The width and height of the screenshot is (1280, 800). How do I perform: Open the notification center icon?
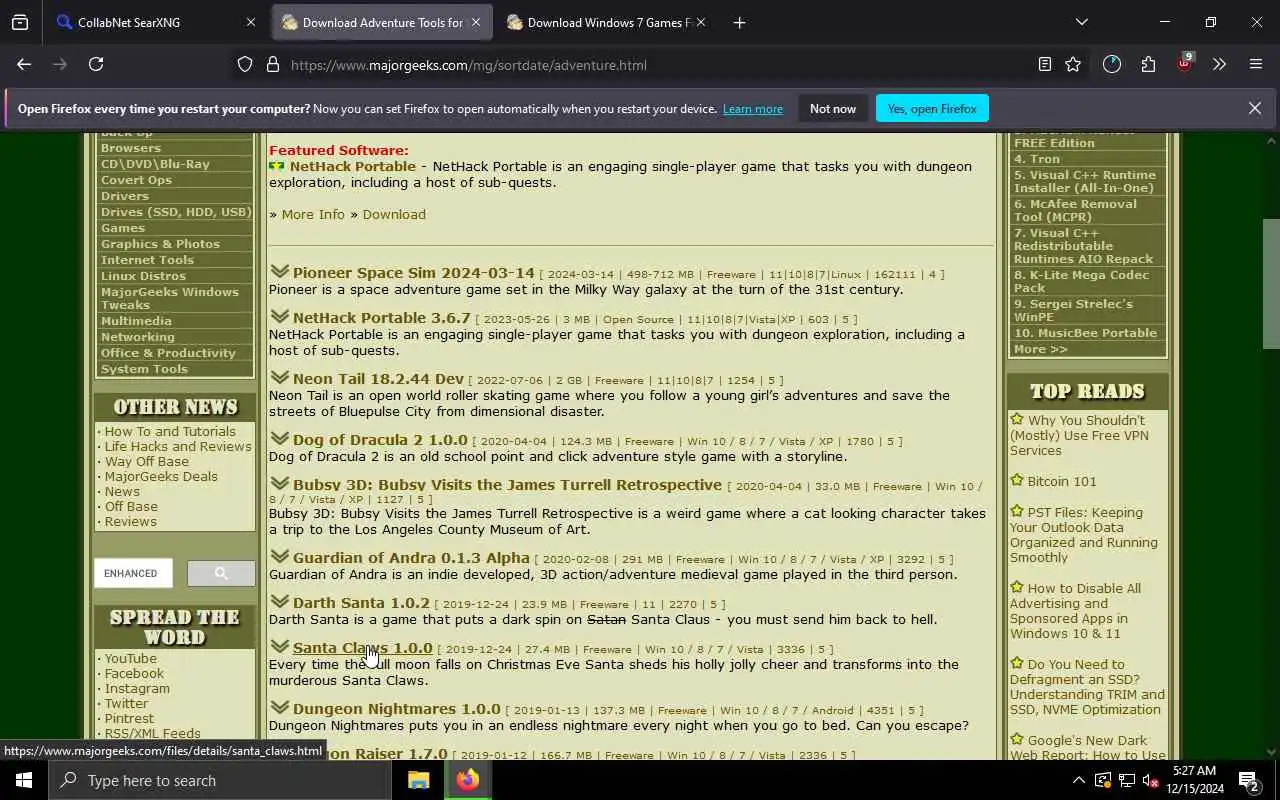pos(1249,780)
